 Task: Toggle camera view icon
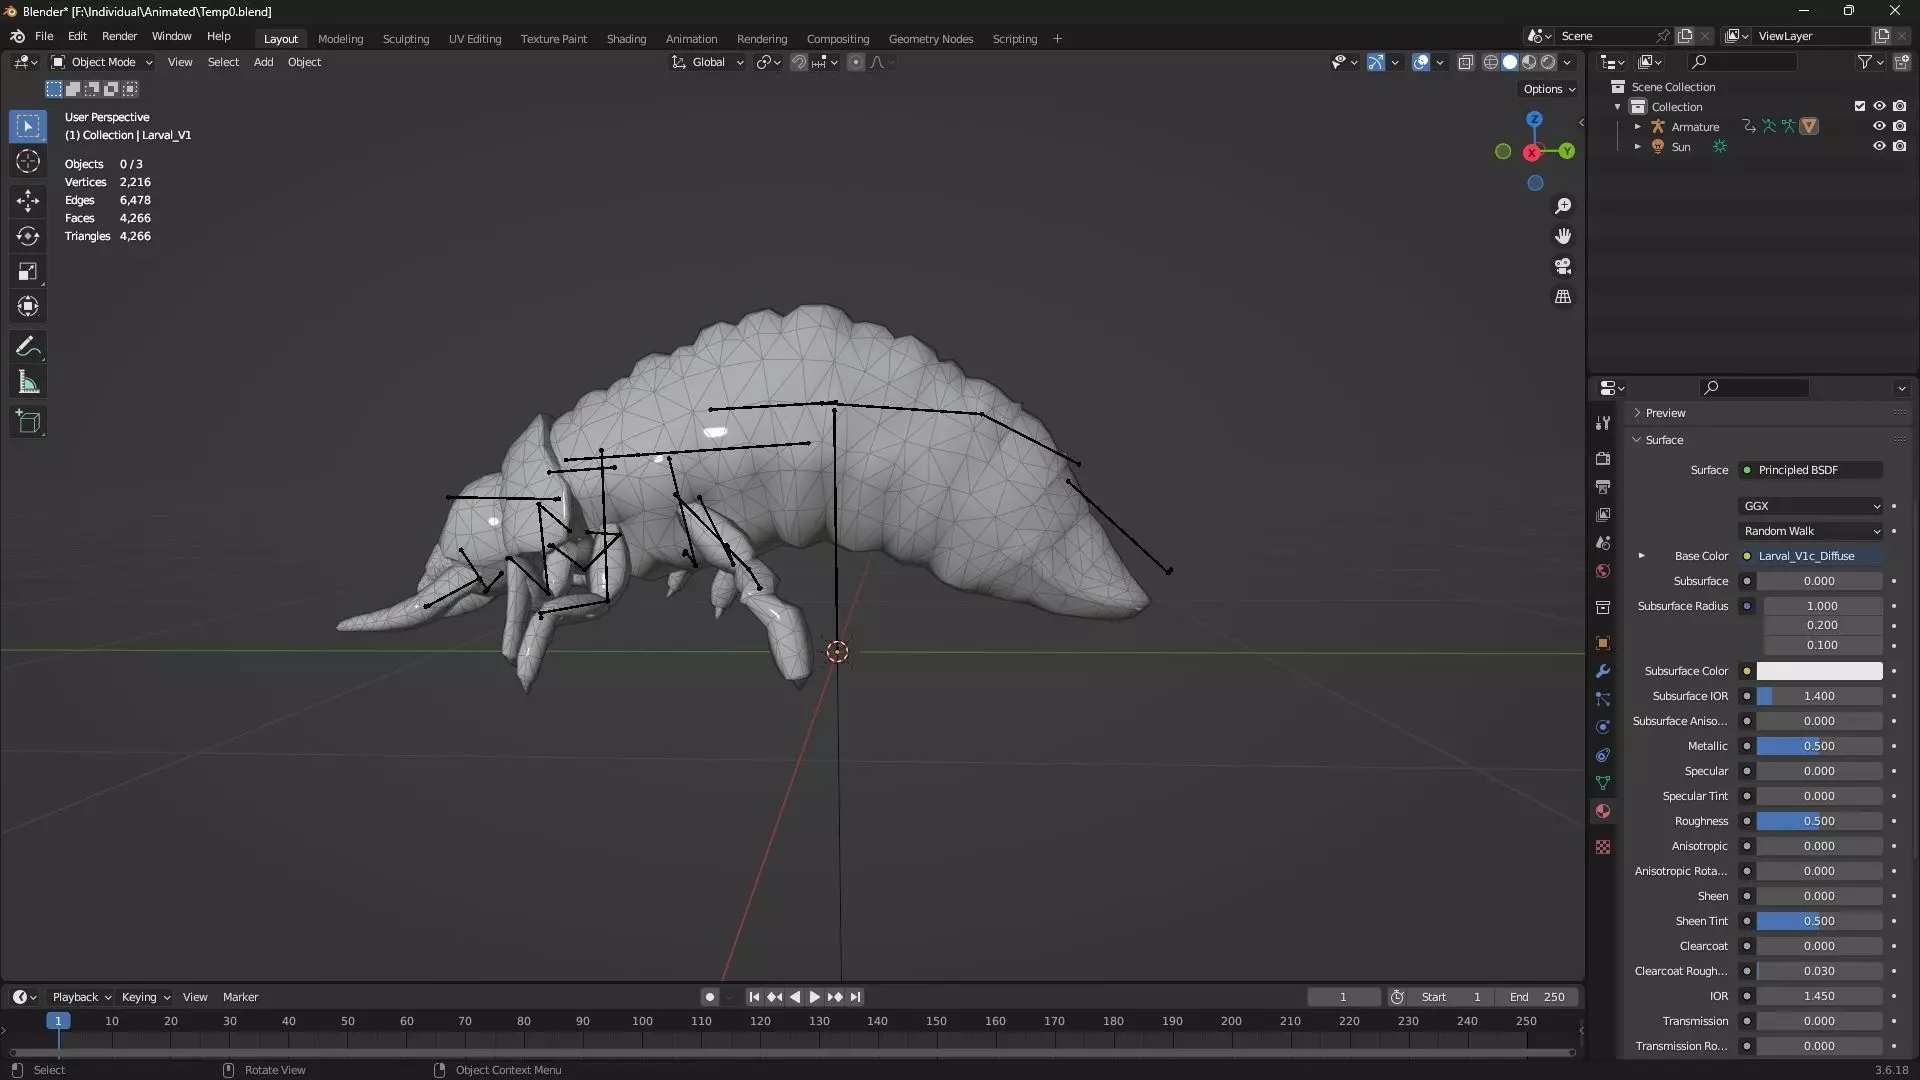pos(1563,266)
